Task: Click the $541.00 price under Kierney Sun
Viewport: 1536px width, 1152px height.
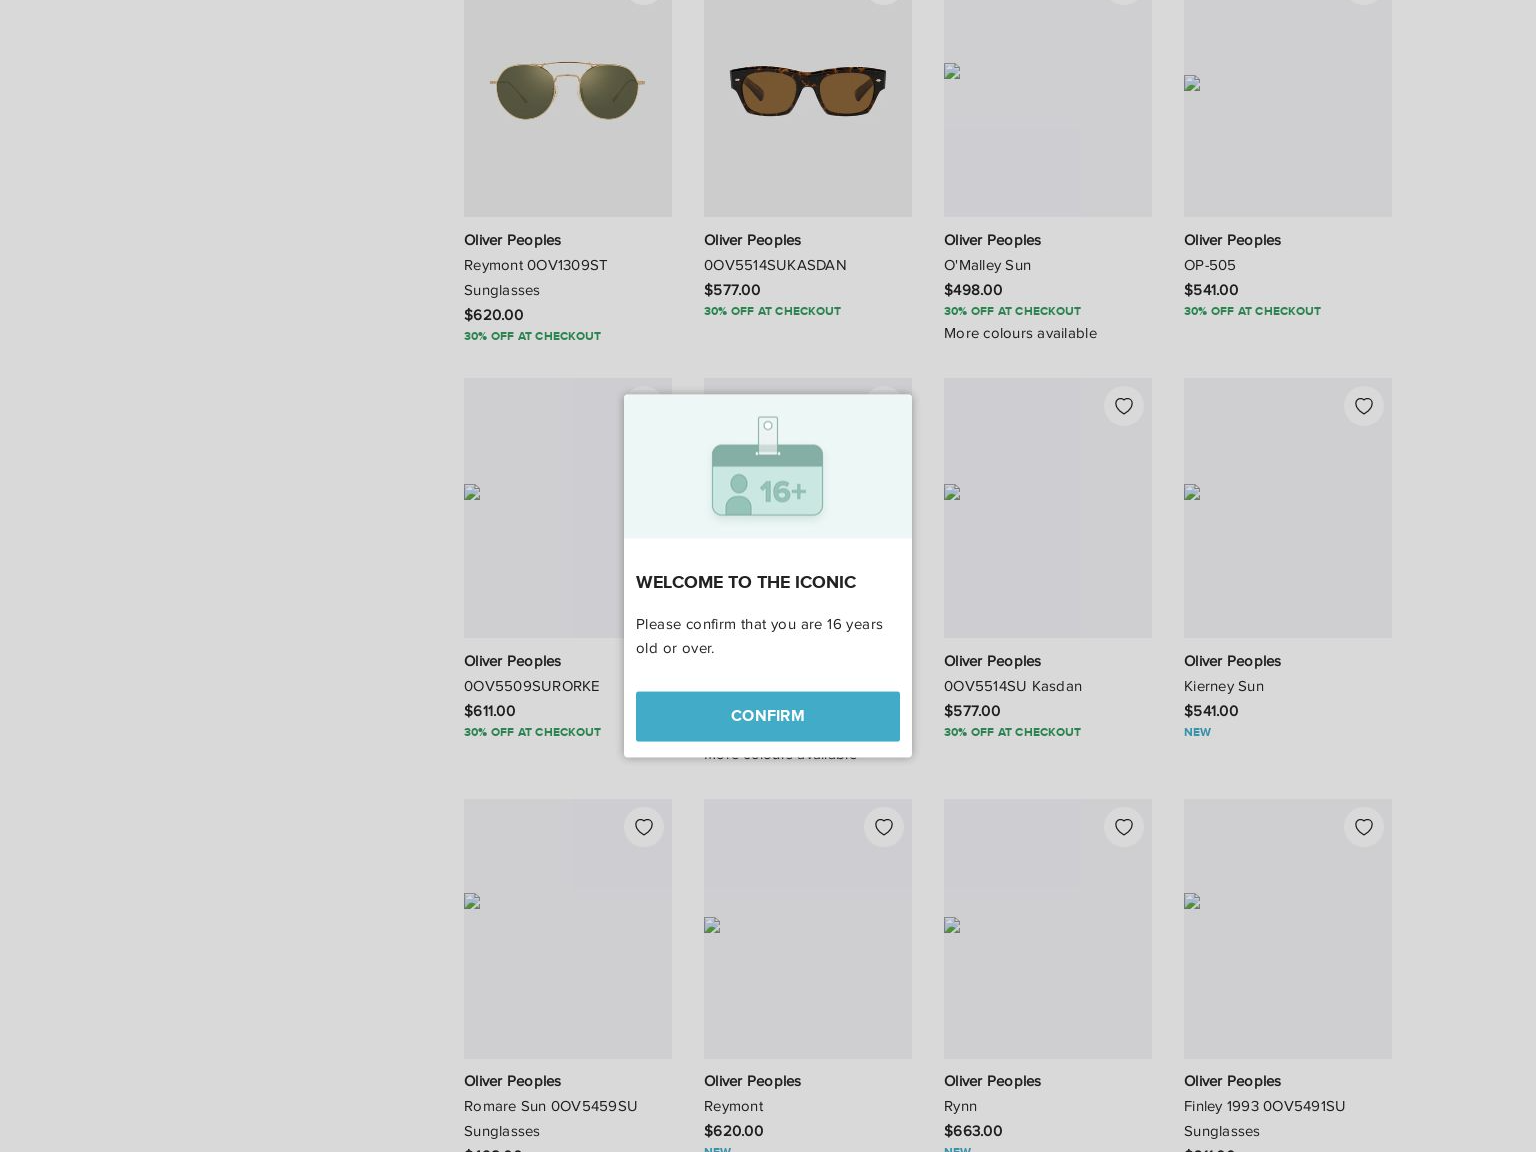Action: (1211, 711)
